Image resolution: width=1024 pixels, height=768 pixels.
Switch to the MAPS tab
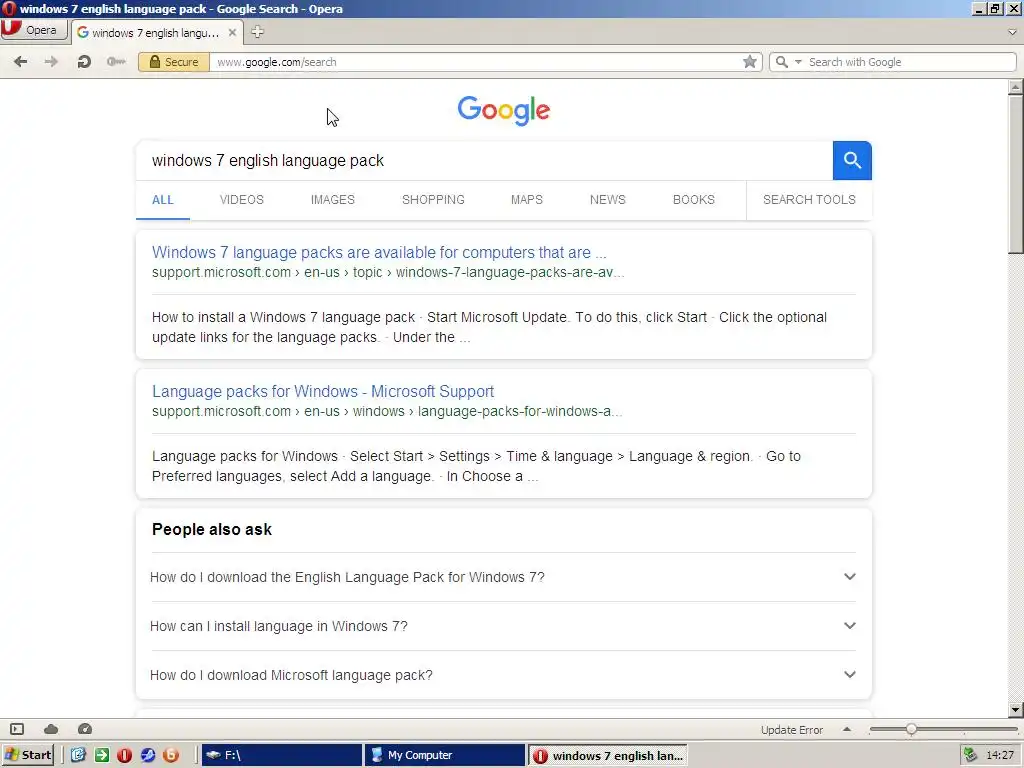pos(526,200)
